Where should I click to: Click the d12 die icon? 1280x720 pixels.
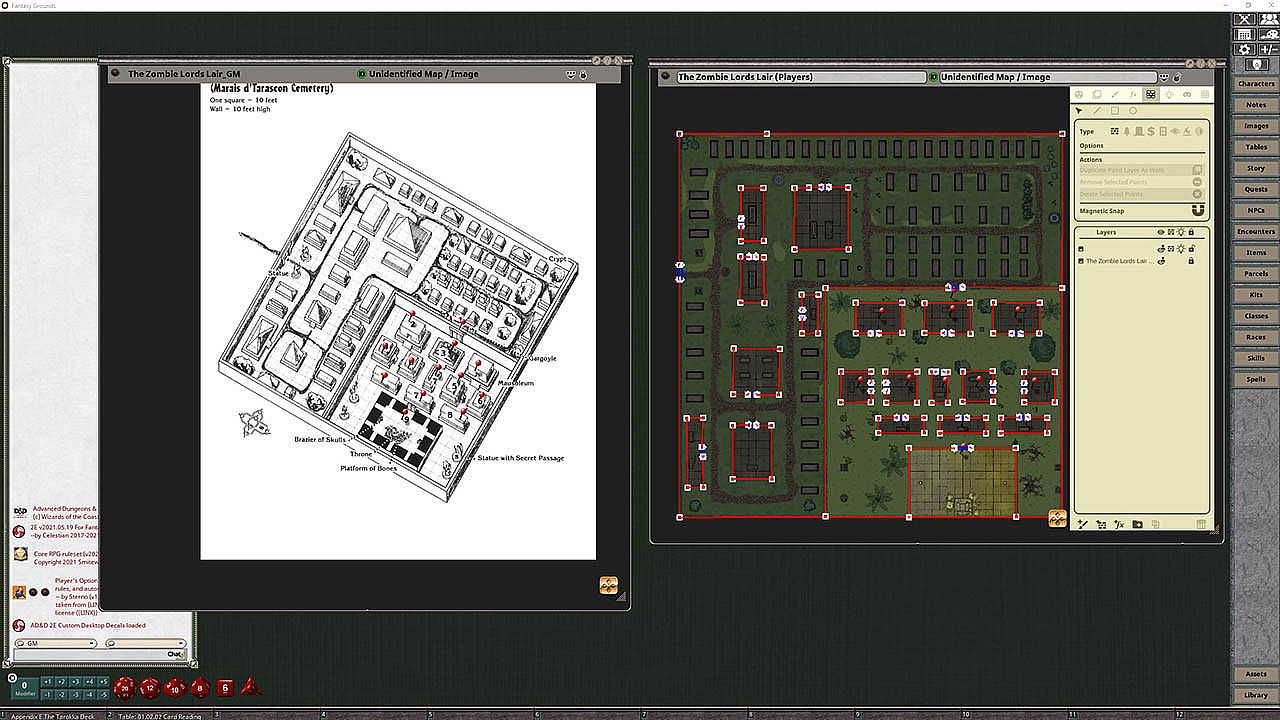149,687
